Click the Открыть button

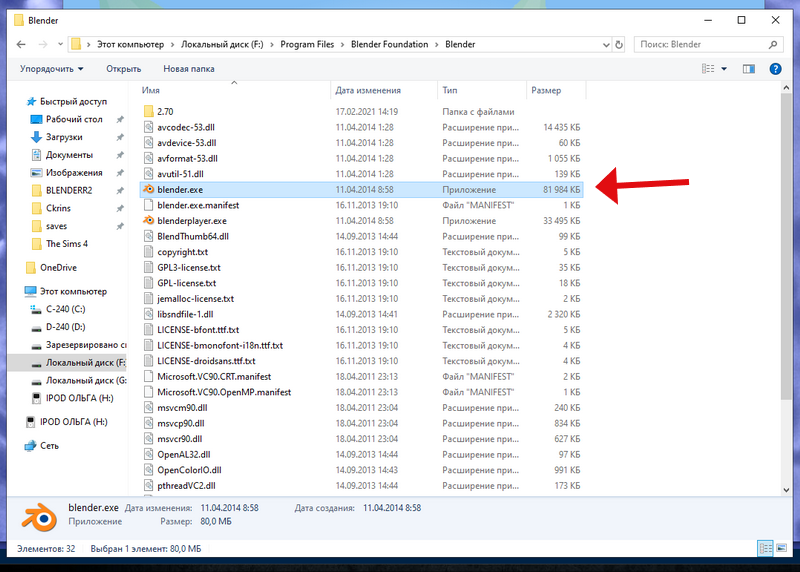[x=123, y=69]
